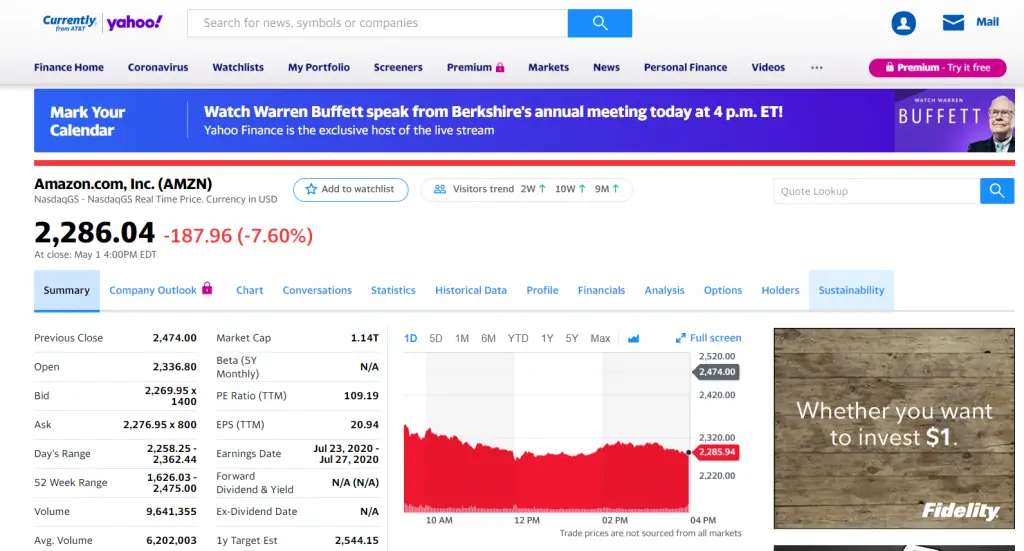Focus the Quote Lookup input field
The width and height of the screenshot is (1024, 551).
pyautogui.click(x=876, y=191)
